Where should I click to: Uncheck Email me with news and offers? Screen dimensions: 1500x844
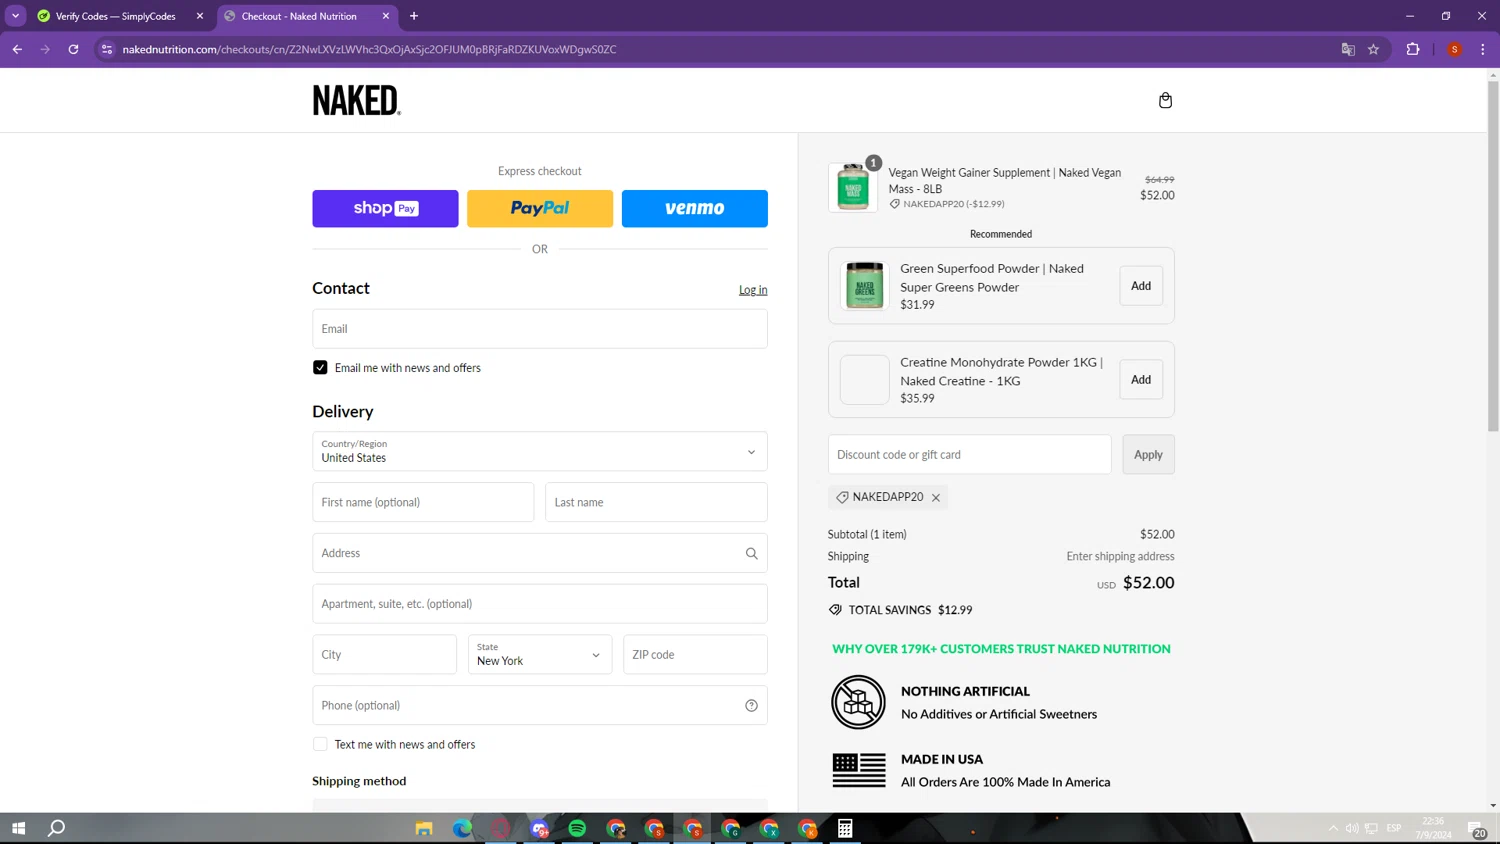[320, 368]
